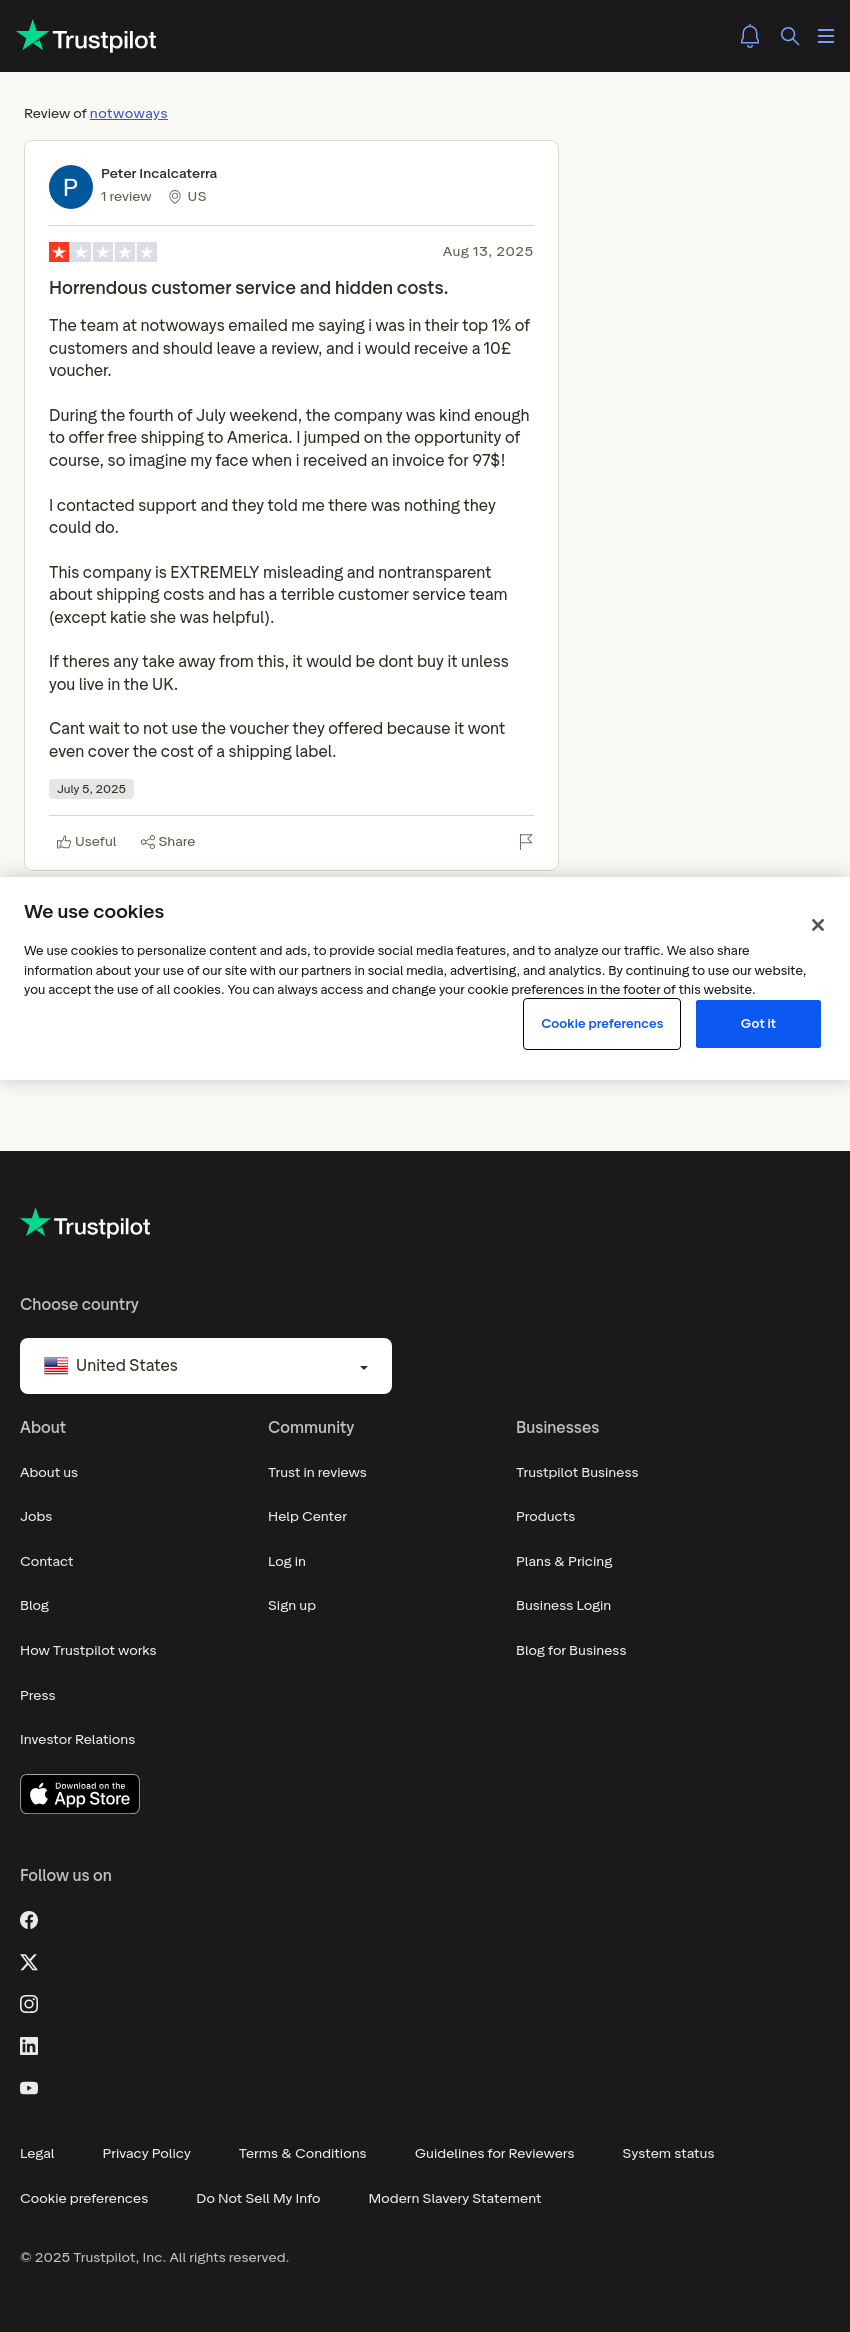Accept cookies with Got it
This screenshot has width=850, height=2332.
(758, 1024)
